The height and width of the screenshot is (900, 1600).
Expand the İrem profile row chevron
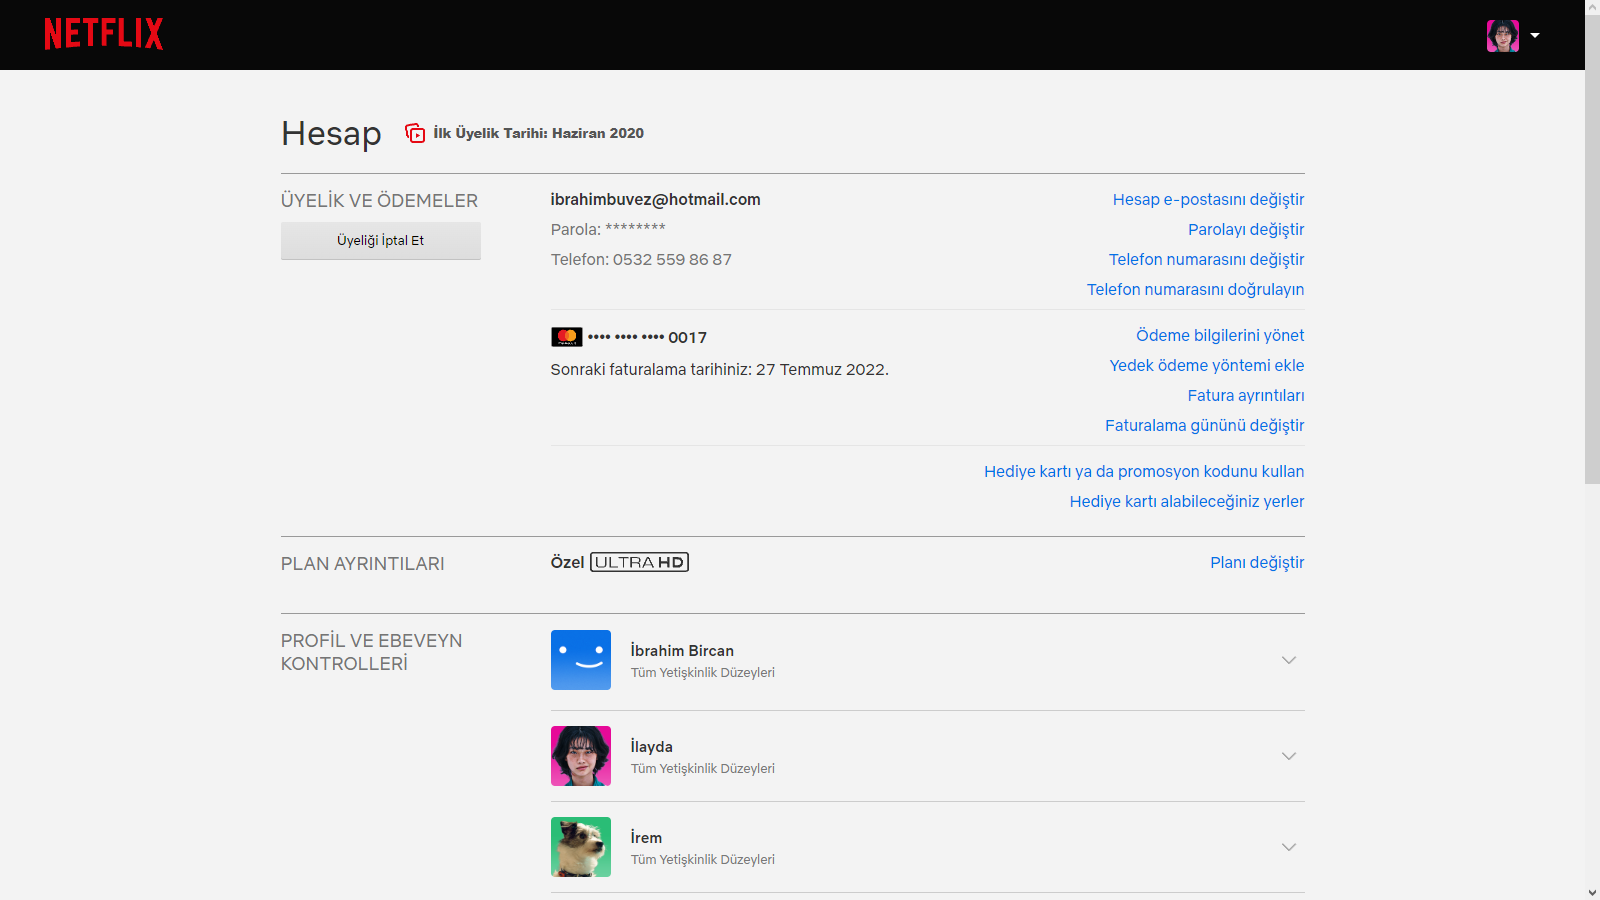click(1288, 847)
